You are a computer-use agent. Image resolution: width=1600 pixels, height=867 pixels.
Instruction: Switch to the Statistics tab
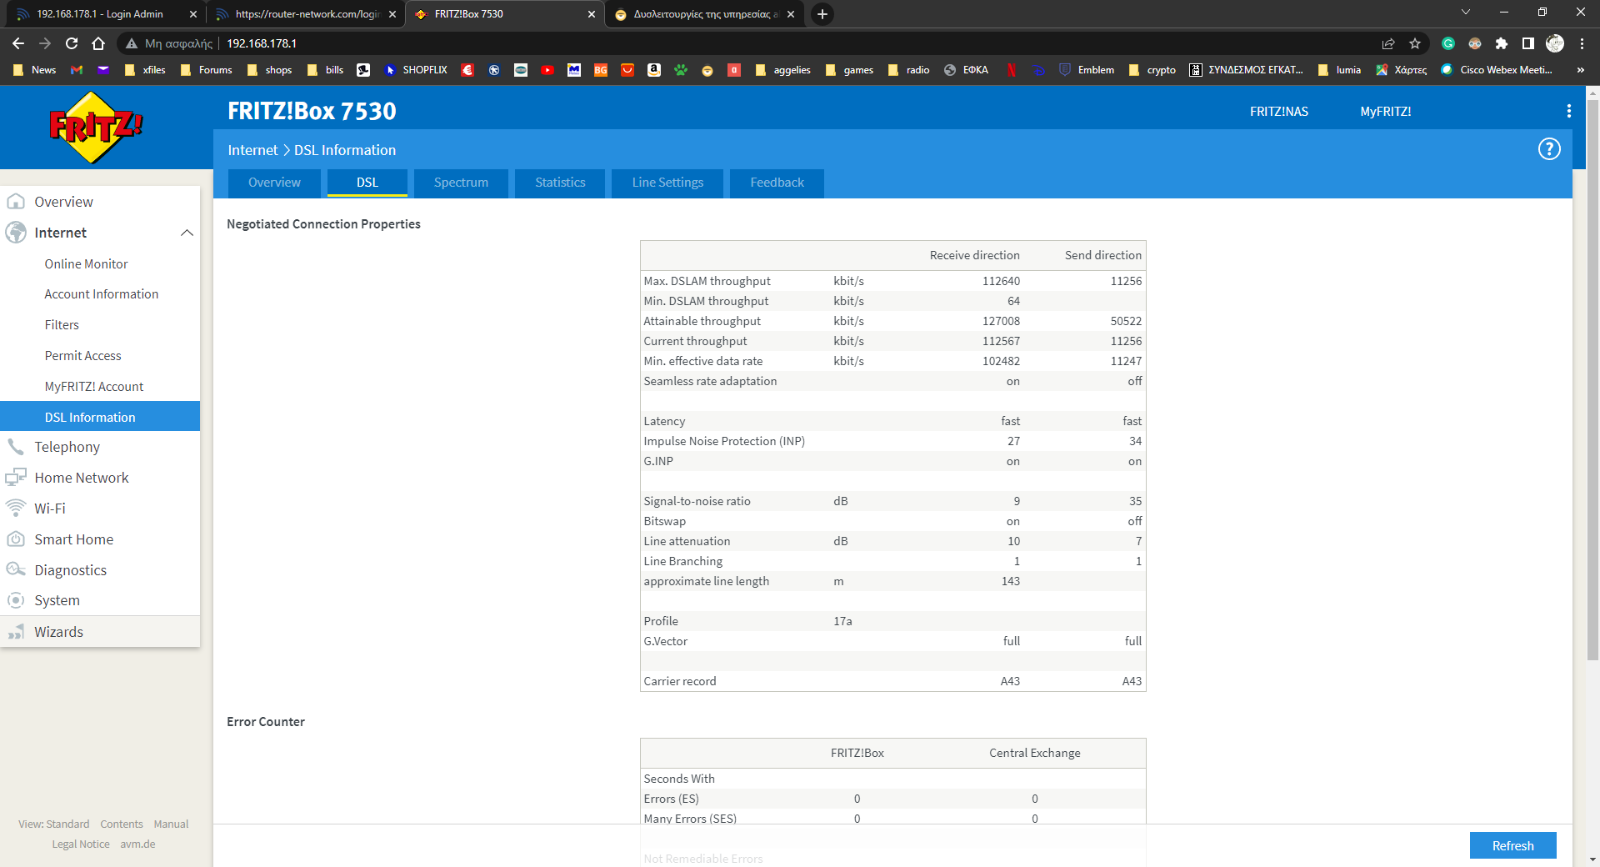coord(560,183)
